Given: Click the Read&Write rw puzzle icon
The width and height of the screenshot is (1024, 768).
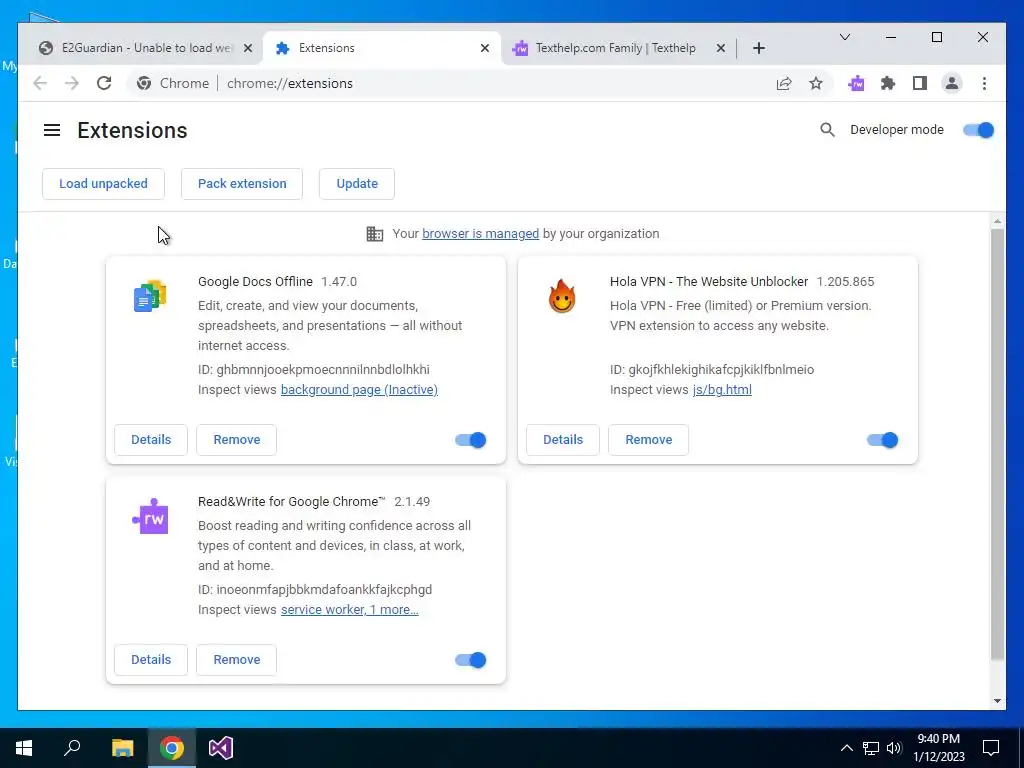Looking at the screenshot, I should (150, 517).
